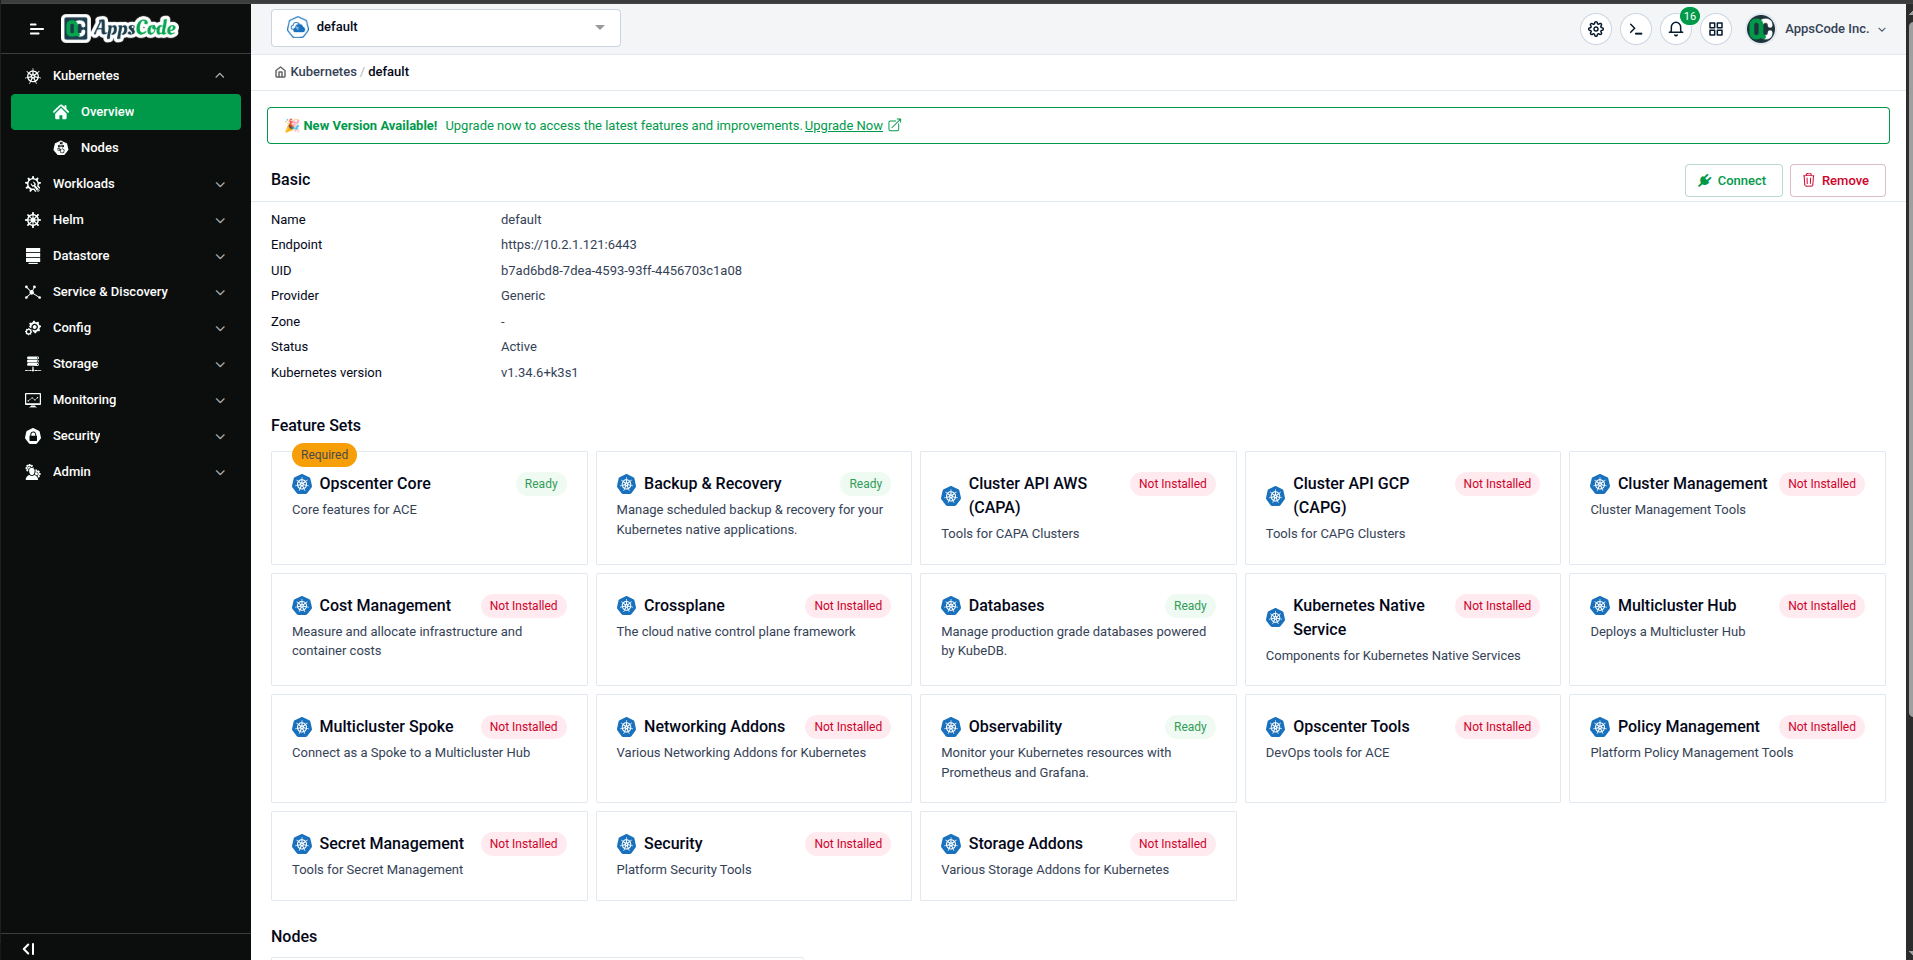Open the Helm section icon
The image size is (1913, 960).
pos(33,219)
